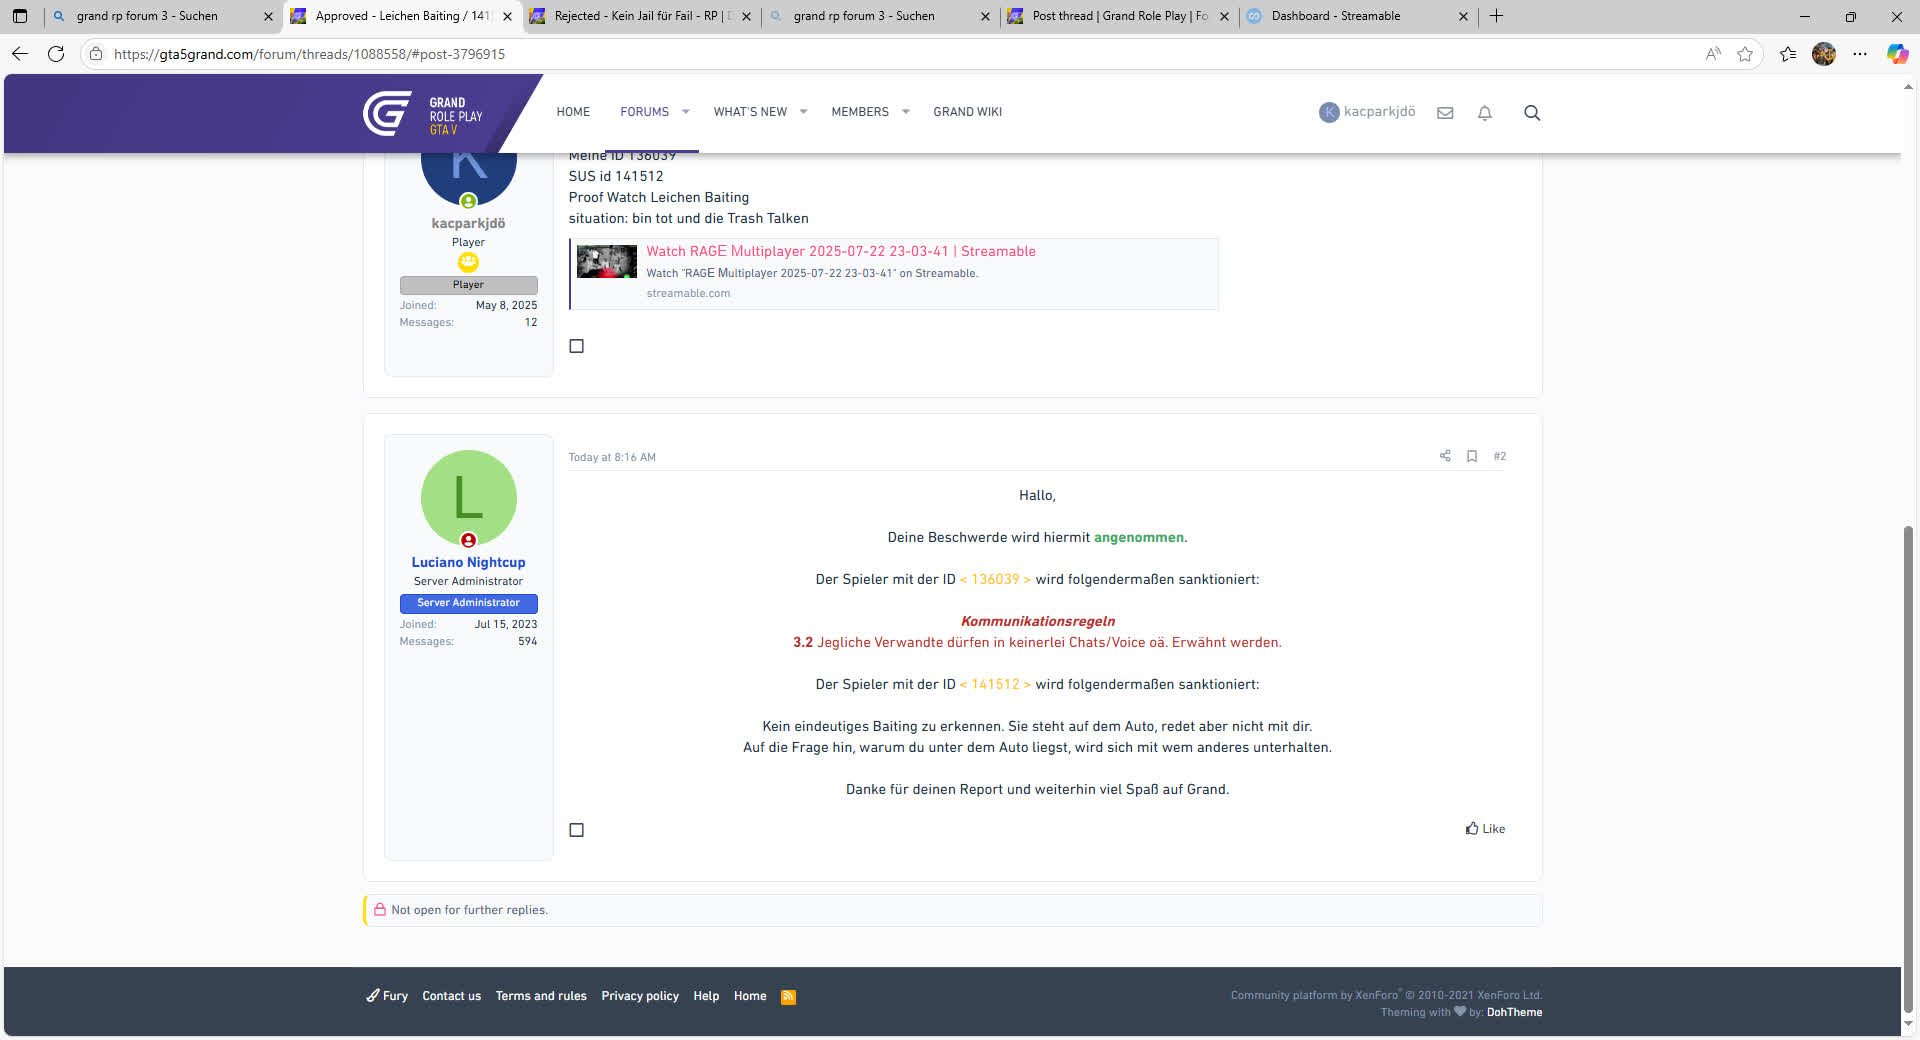
Task: Go to HOME in the navigation
Action: pos(573,112)
